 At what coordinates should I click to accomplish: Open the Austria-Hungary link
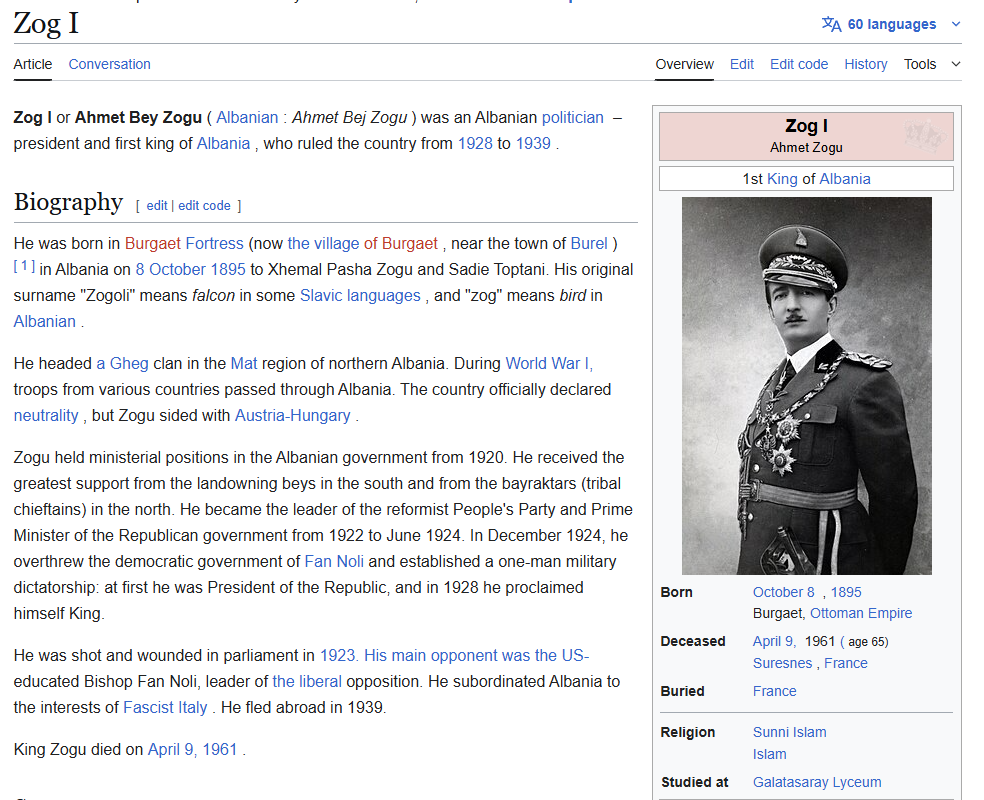point(292,415)
